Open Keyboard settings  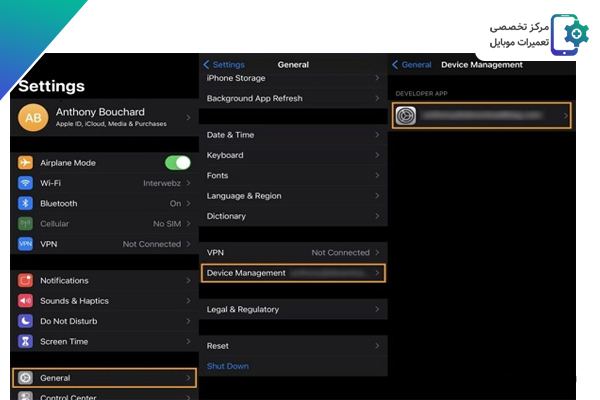coord(293,155)
